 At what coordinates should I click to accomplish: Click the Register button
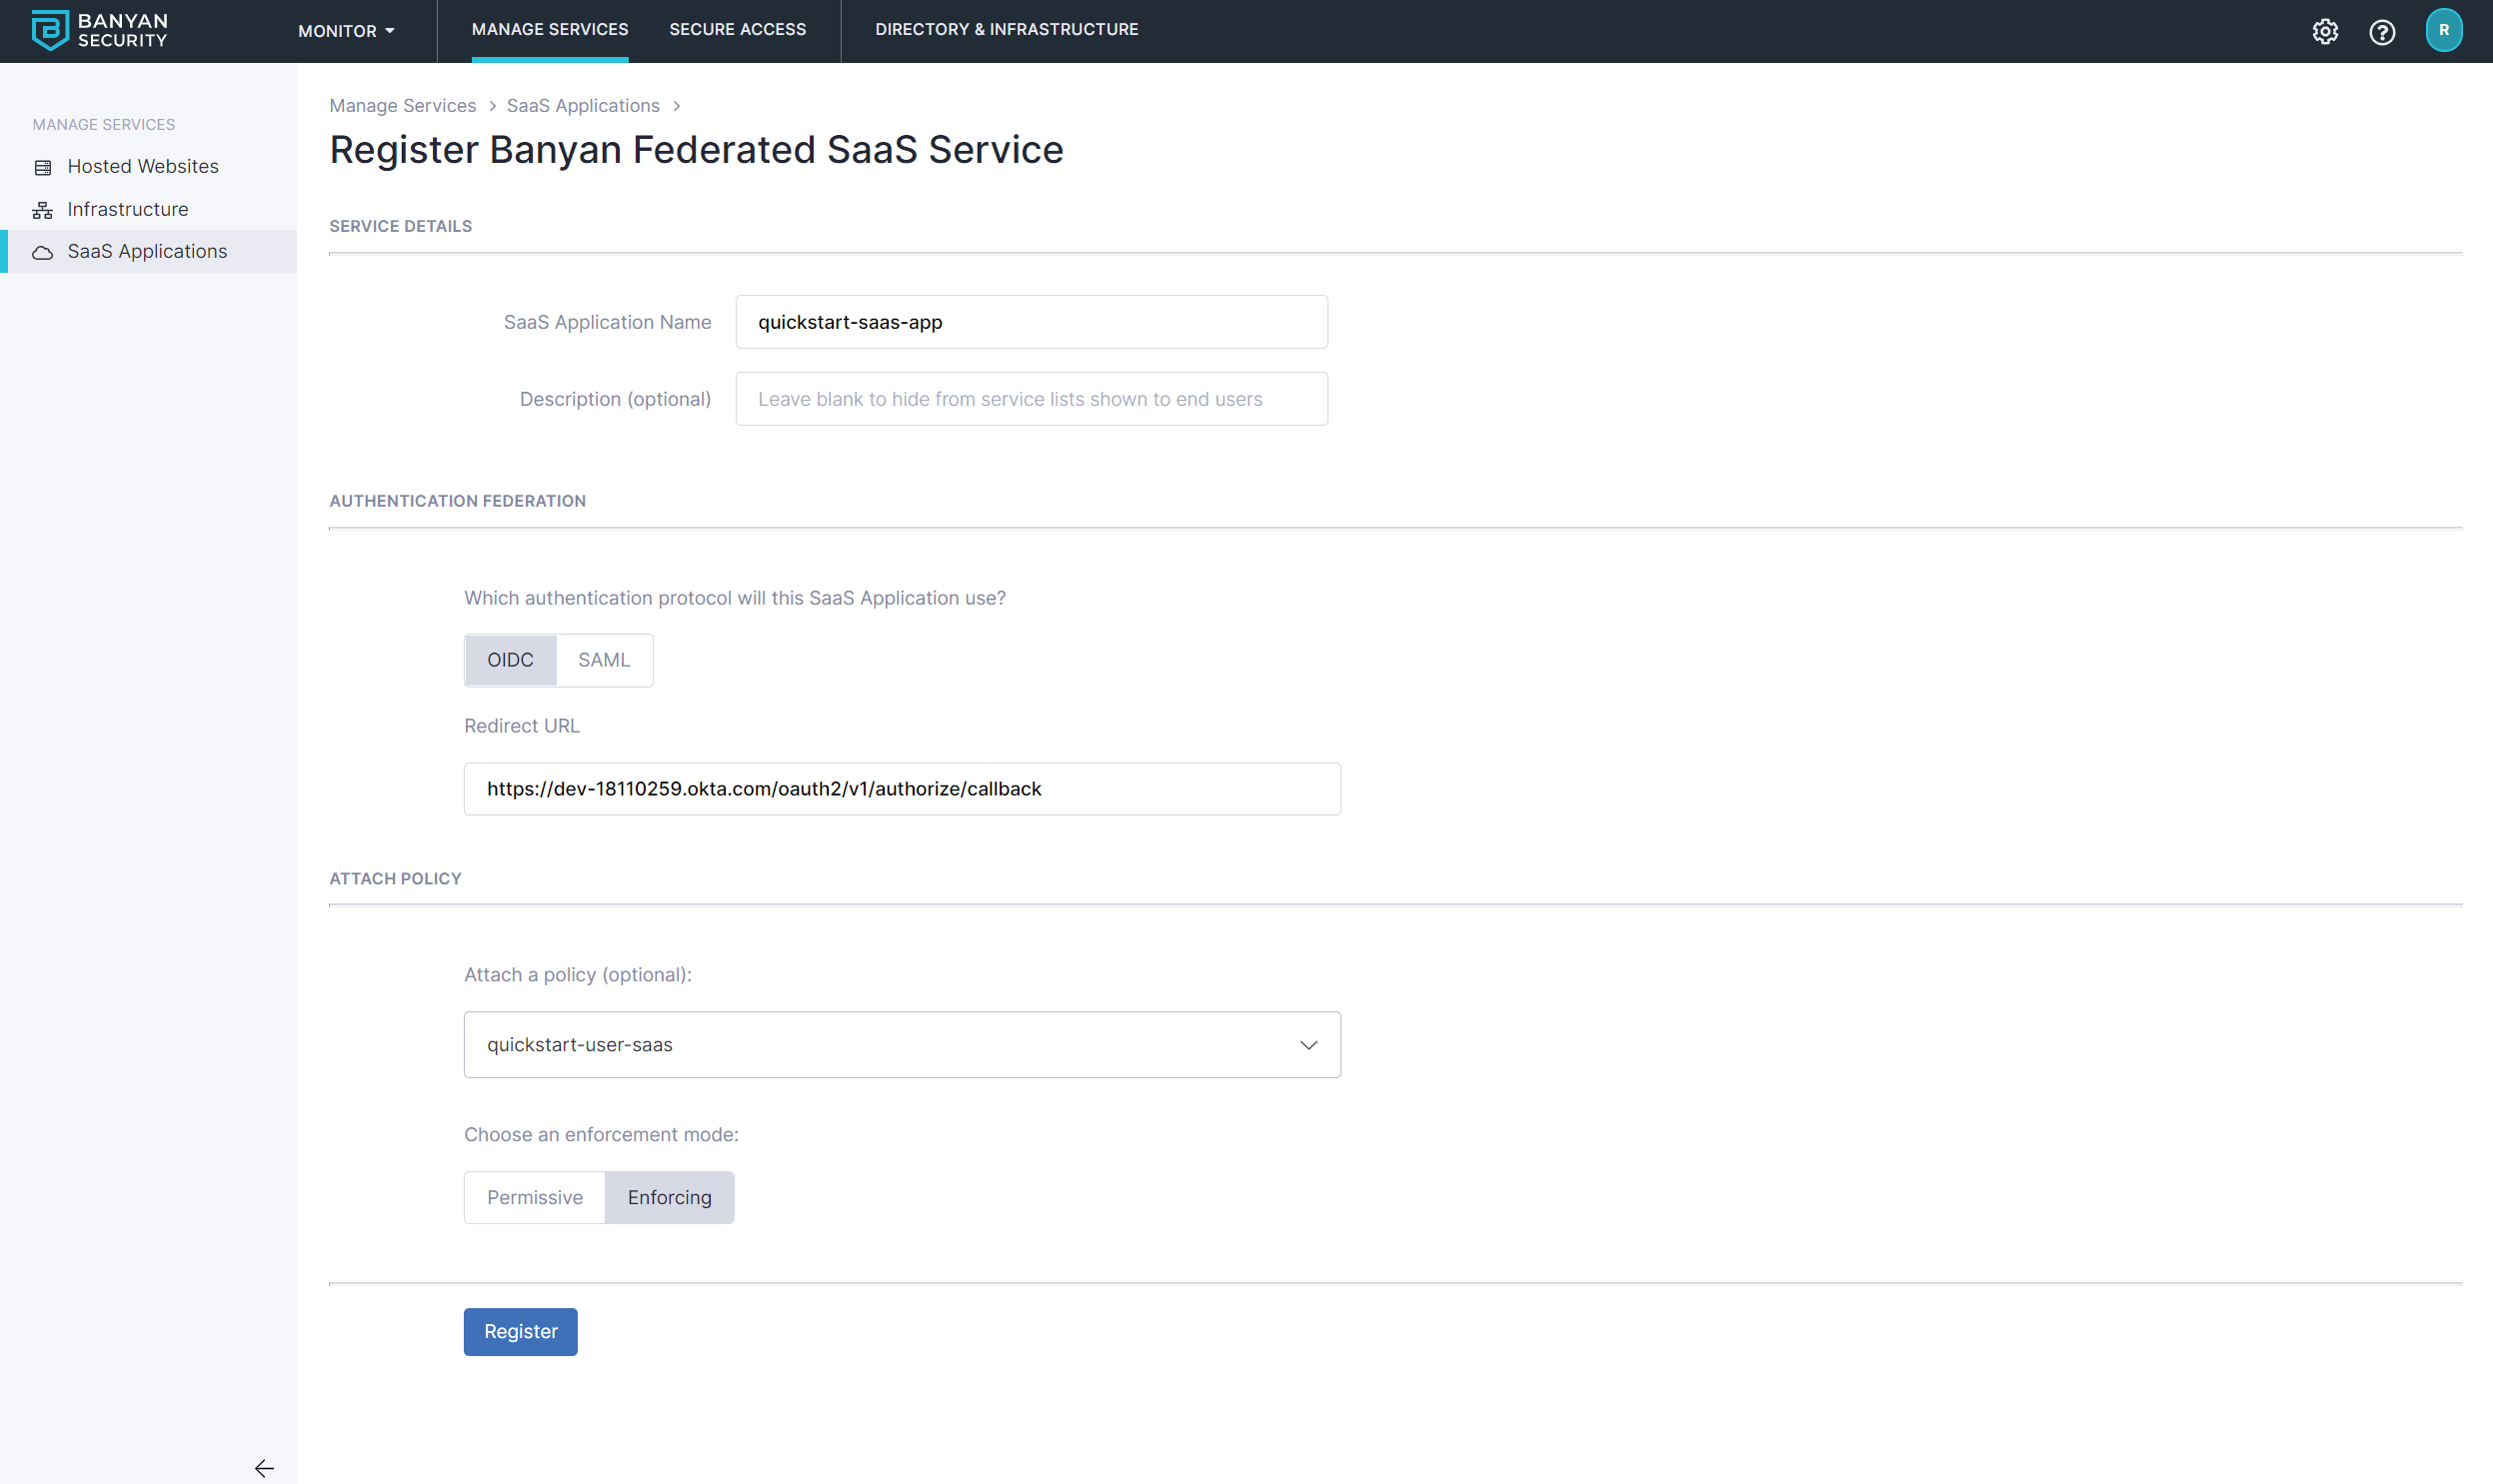point(520,1331)
